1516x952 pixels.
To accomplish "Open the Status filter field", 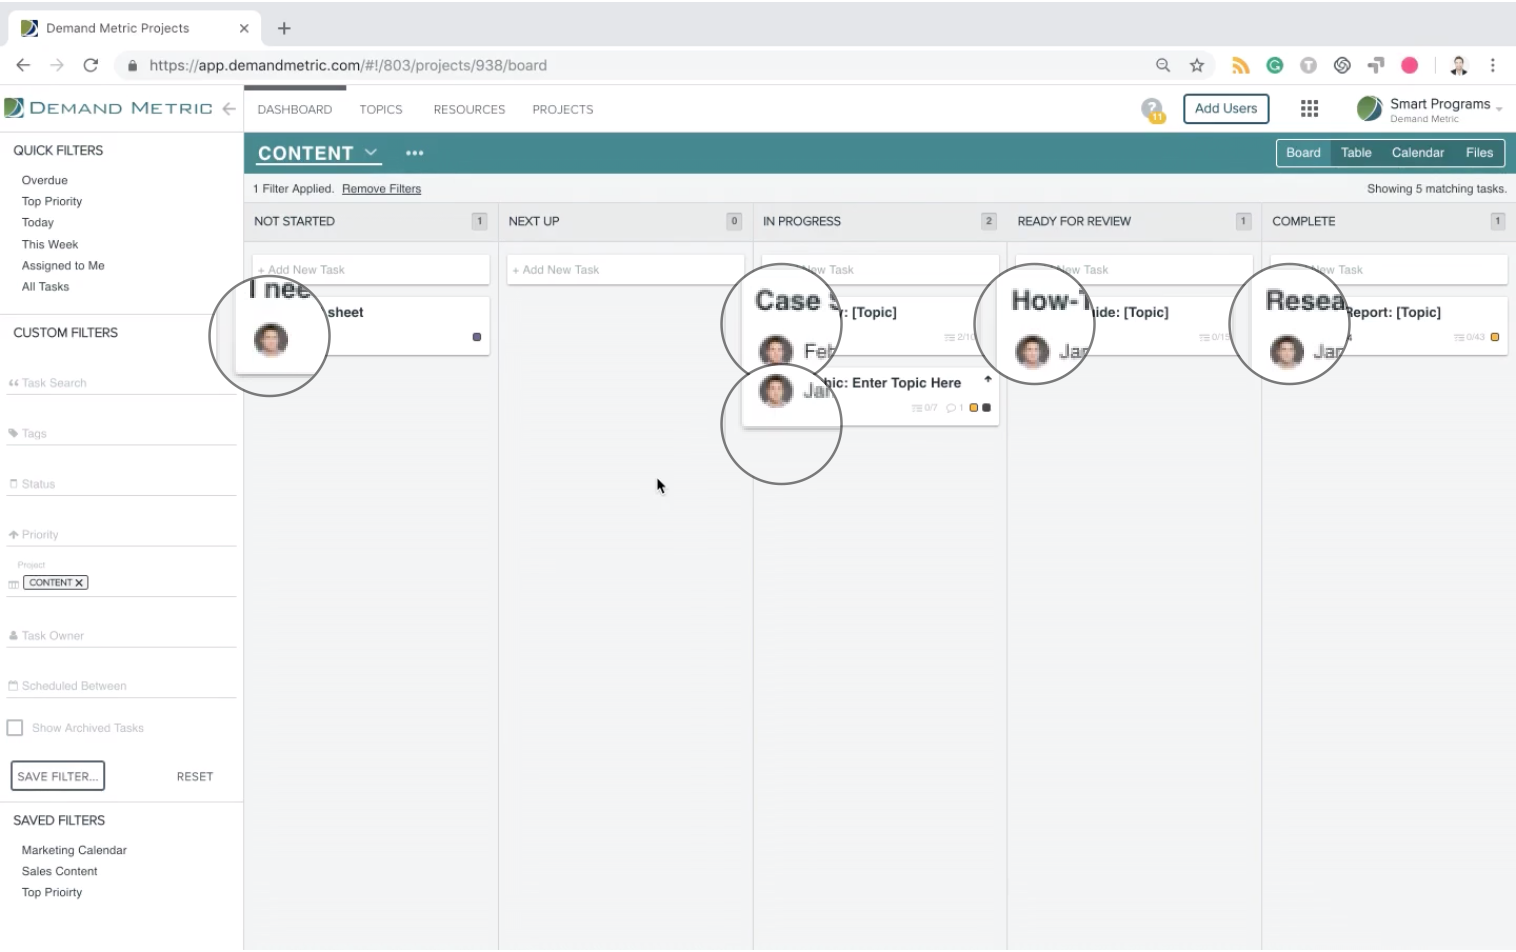I will [121, 484].
